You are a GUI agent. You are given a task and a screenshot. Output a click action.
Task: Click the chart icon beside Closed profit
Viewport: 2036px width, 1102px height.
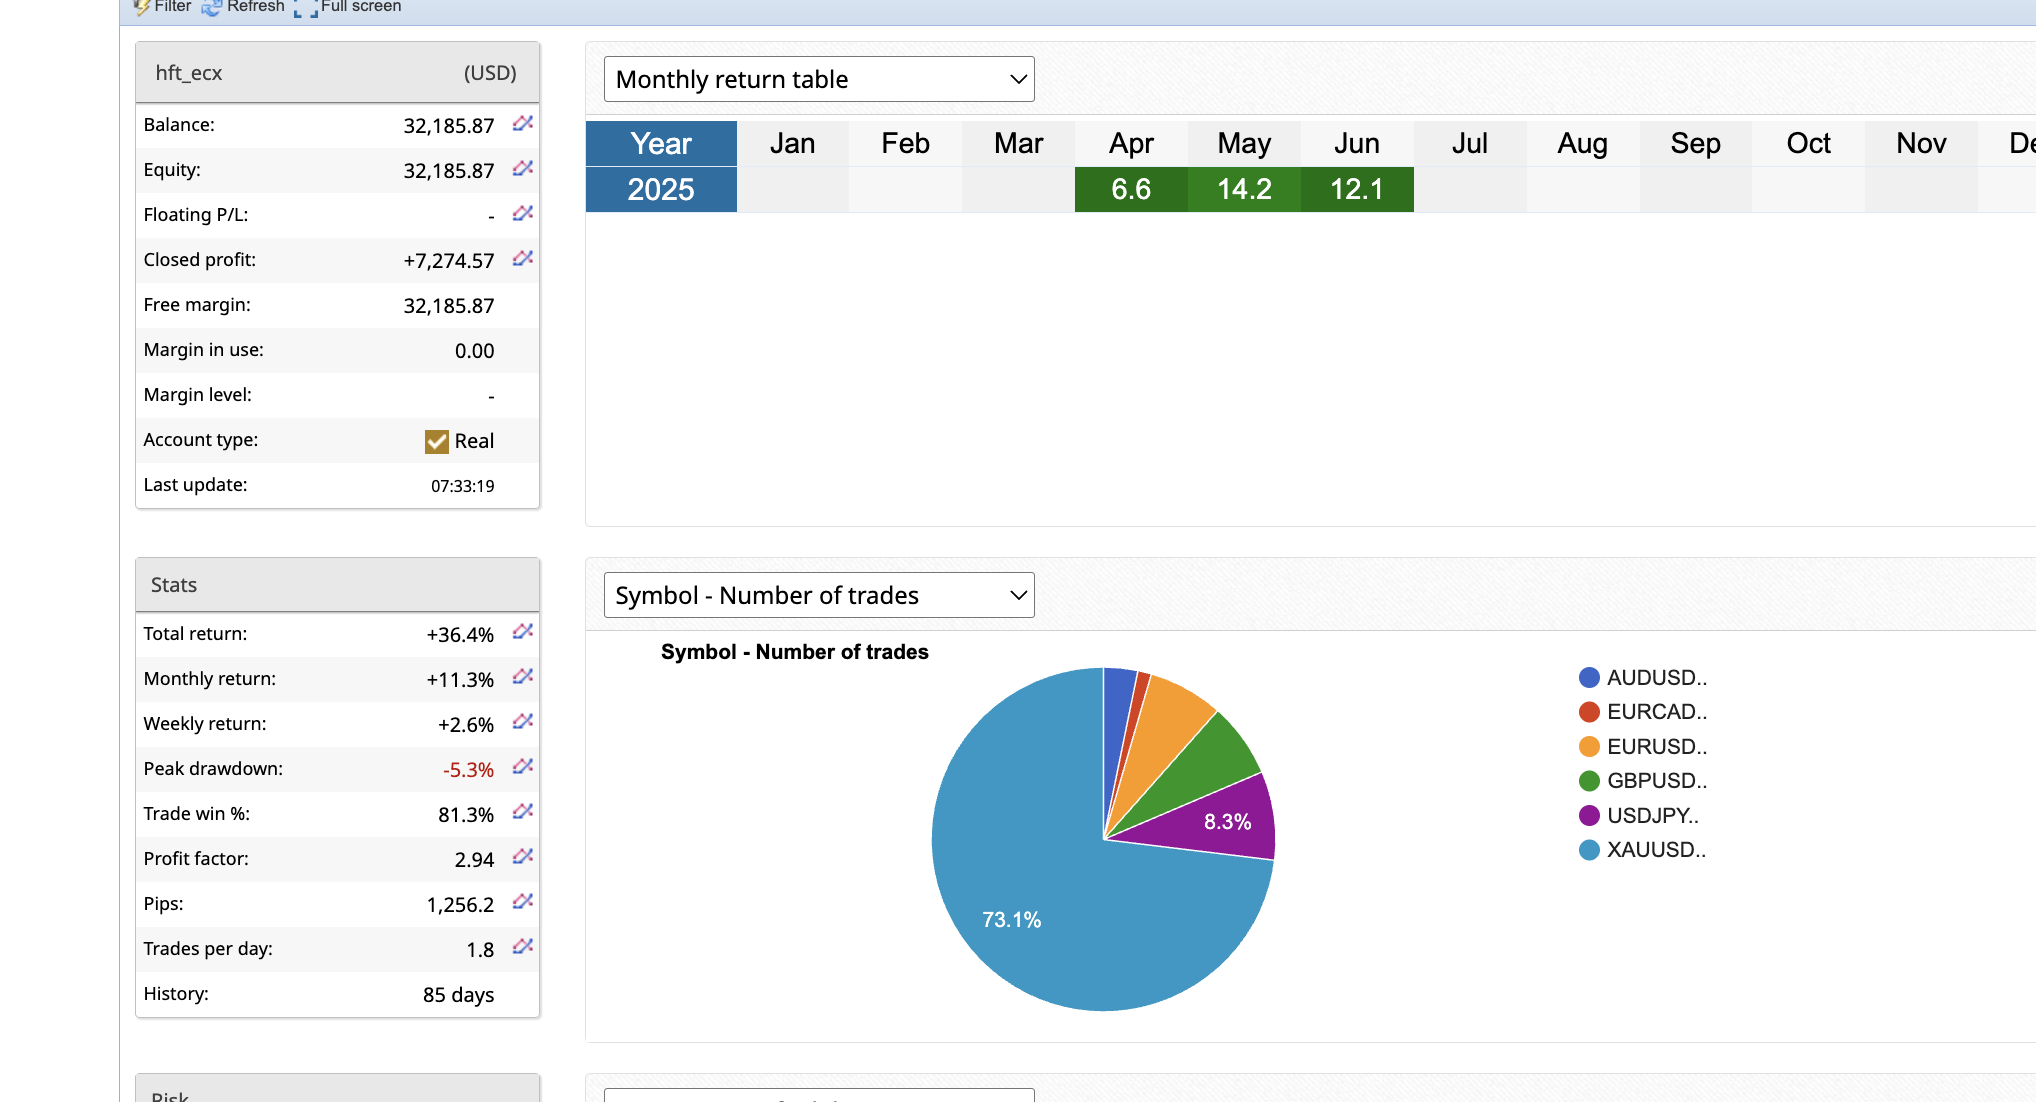[522, 259]
